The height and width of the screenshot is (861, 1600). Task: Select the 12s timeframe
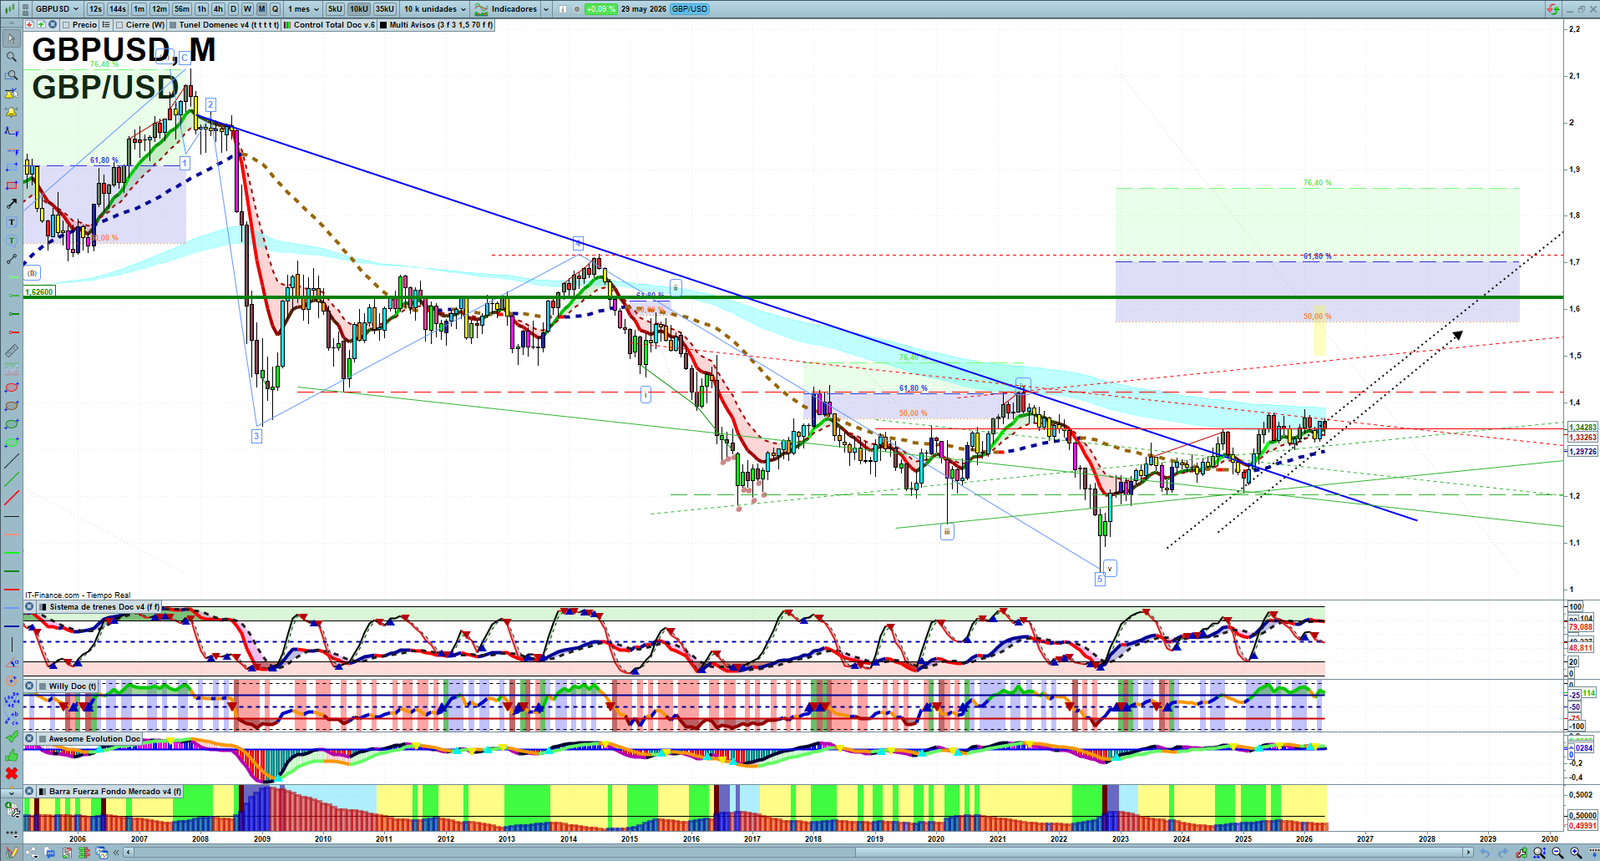pyautogui.click(x=95, y=9)
